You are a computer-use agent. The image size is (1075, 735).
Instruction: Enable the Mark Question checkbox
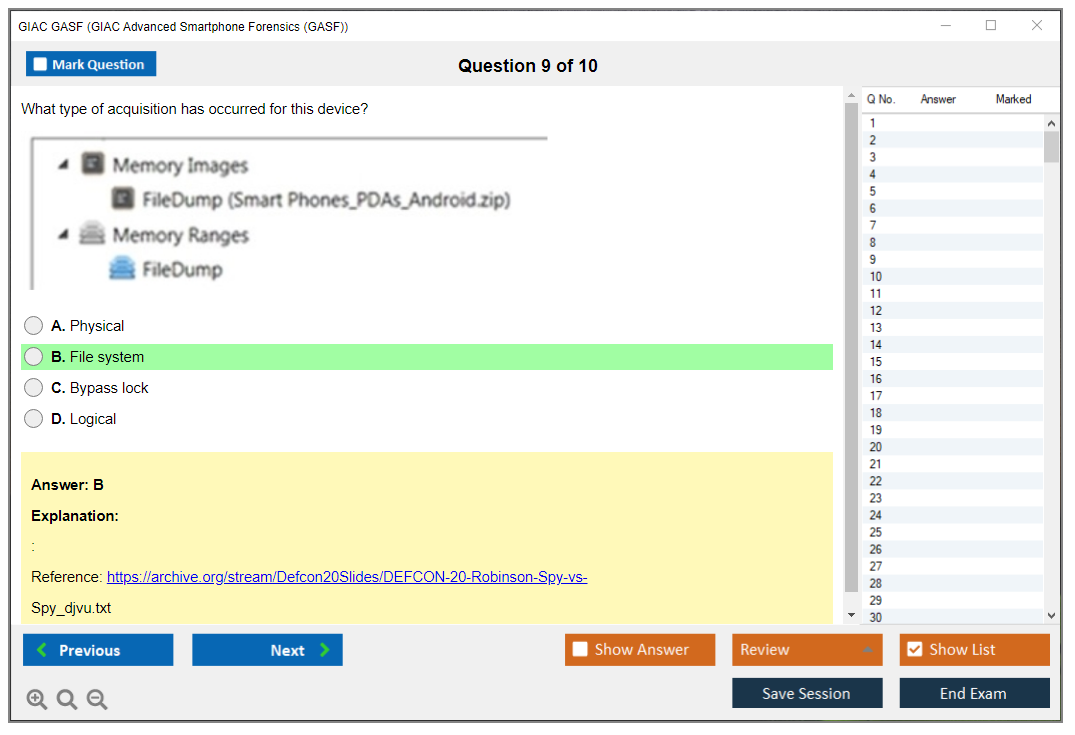41,65
